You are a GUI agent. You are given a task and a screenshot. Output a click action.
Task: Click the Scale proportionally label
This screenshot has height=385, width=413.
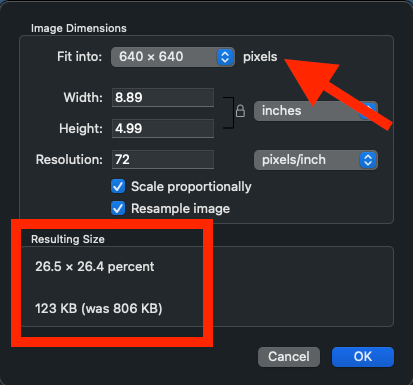tap(191, 187)
